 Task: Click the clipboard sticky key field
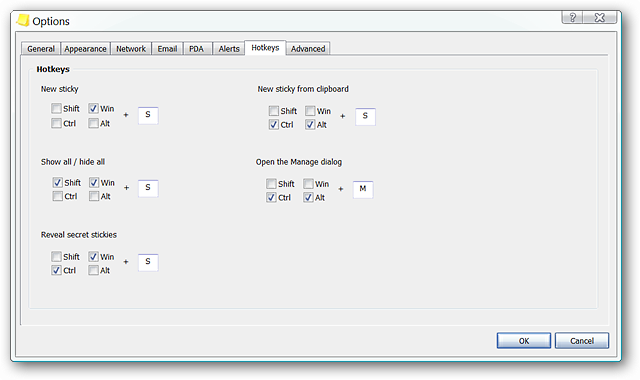point(365,116)
